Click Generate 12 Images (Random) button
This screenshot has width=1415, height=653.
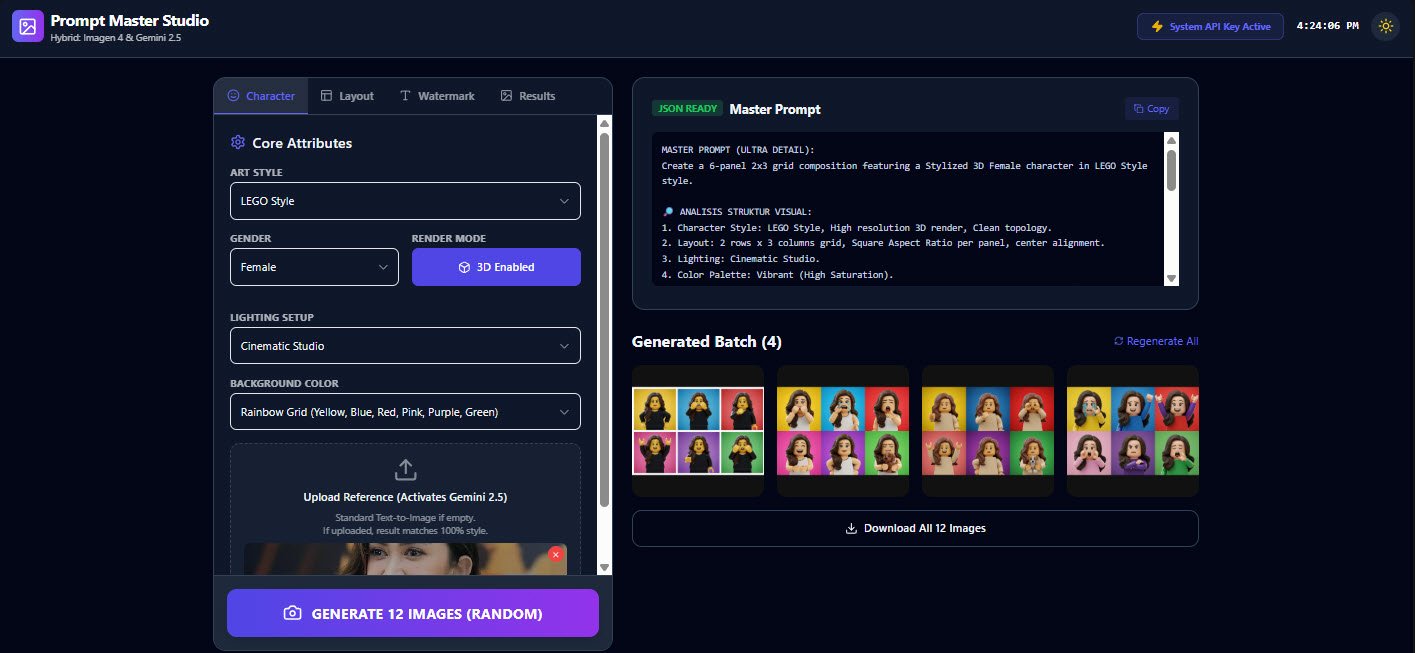click(x=413, y=613)
